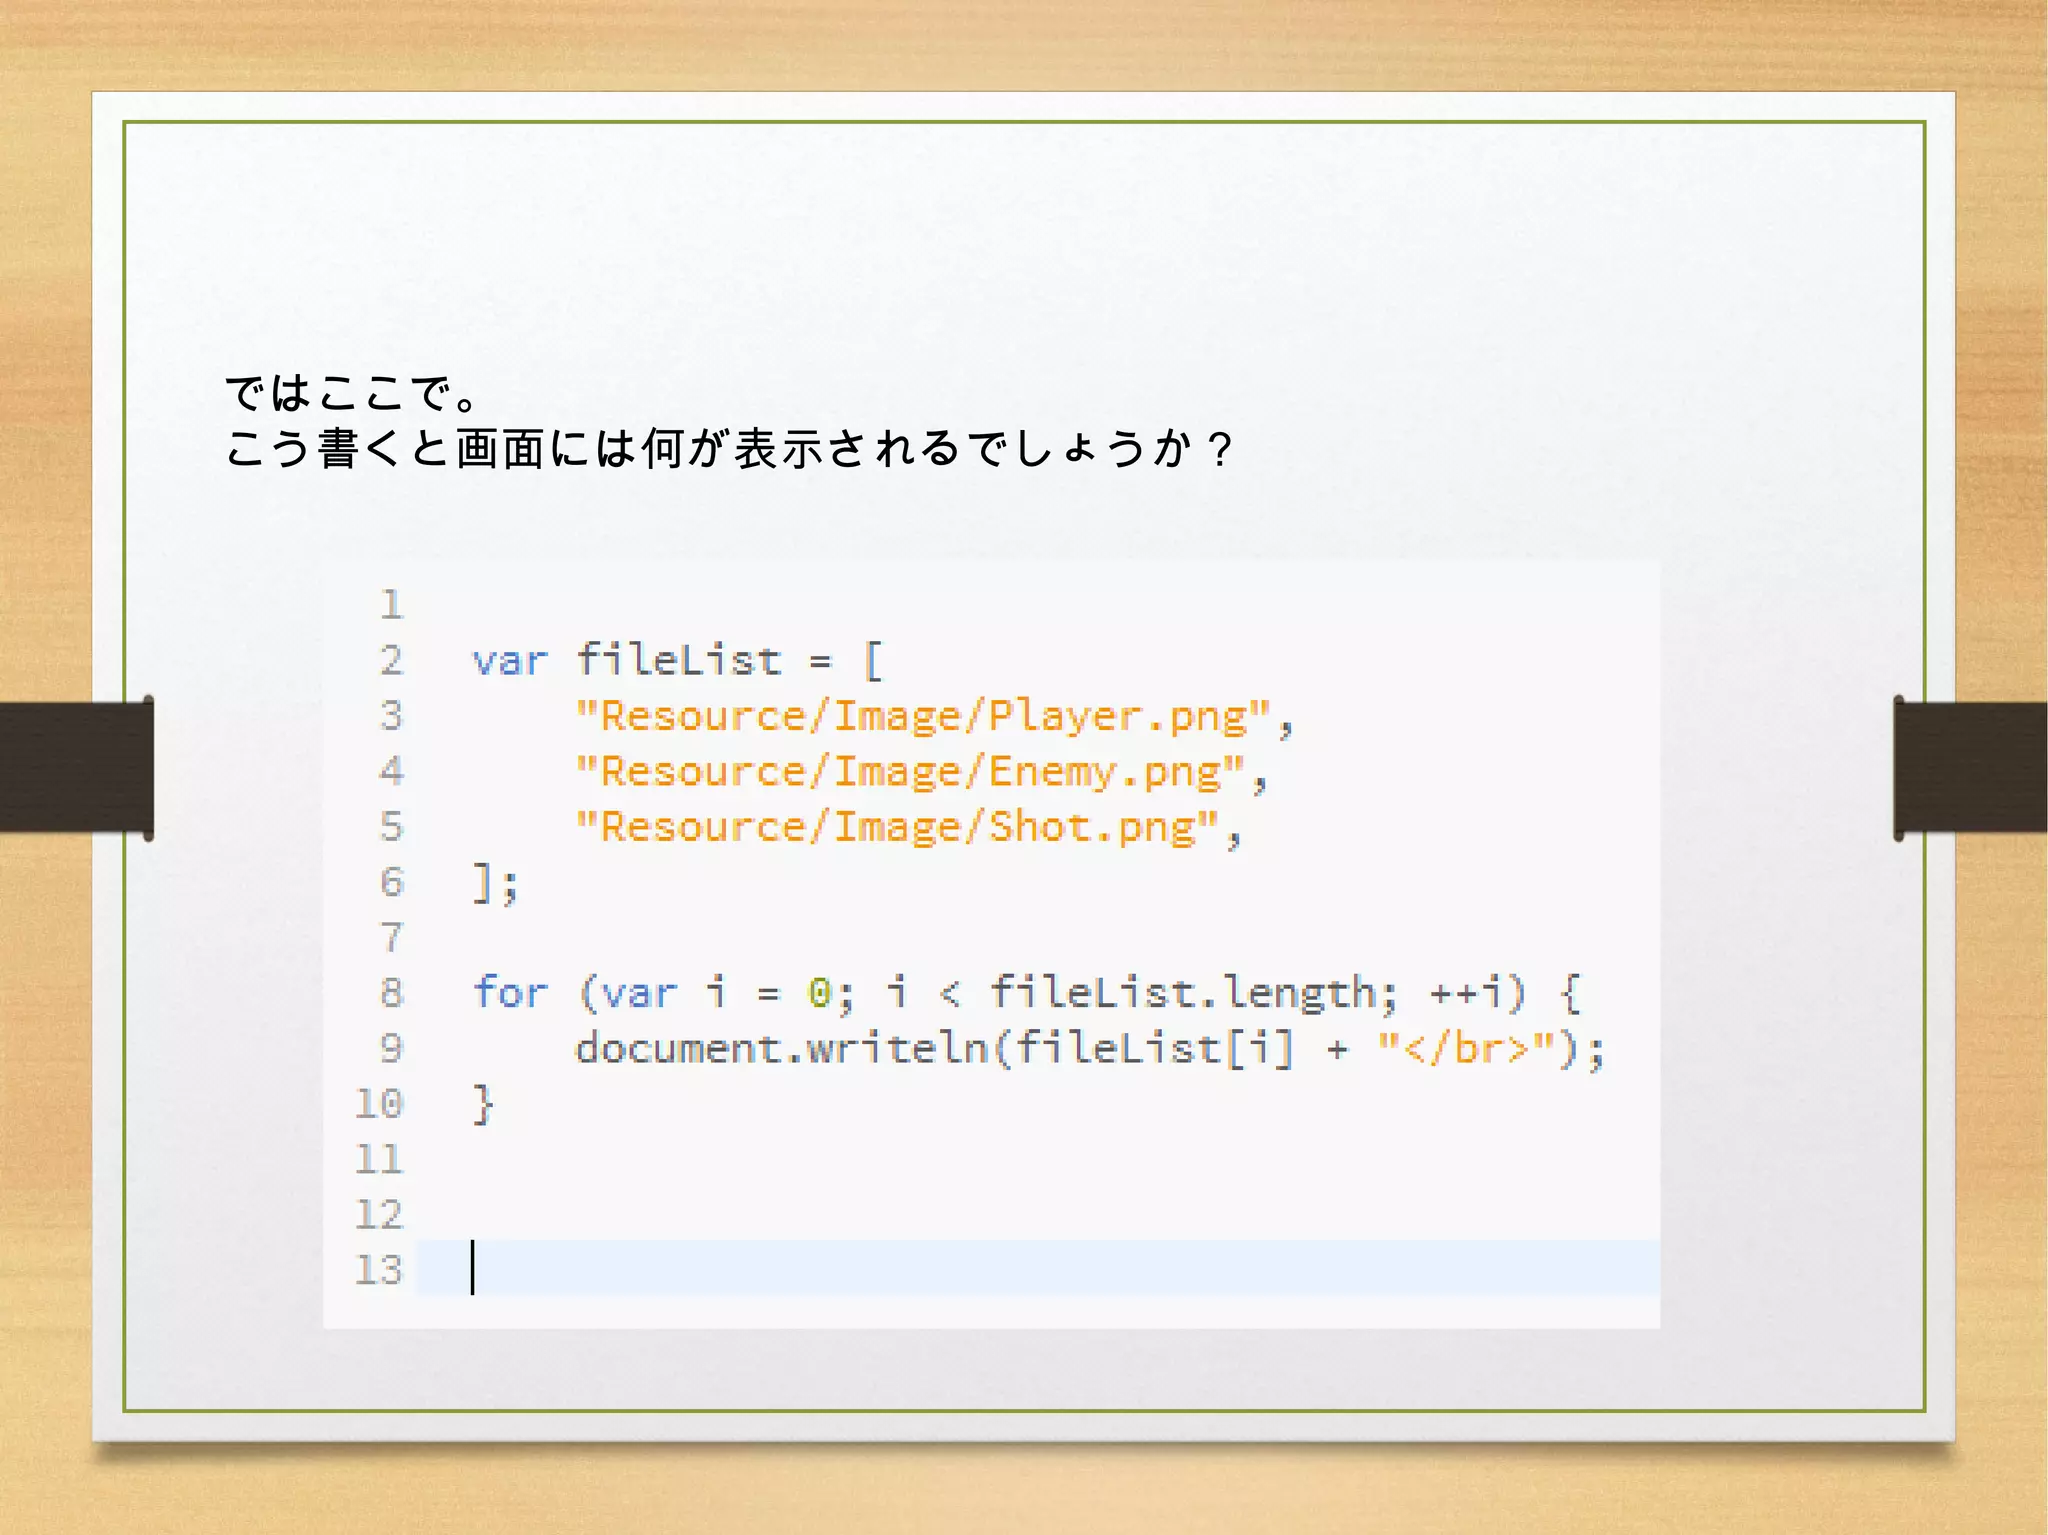
Task: Click the 'ではここで。' text line
Action: 355,393
